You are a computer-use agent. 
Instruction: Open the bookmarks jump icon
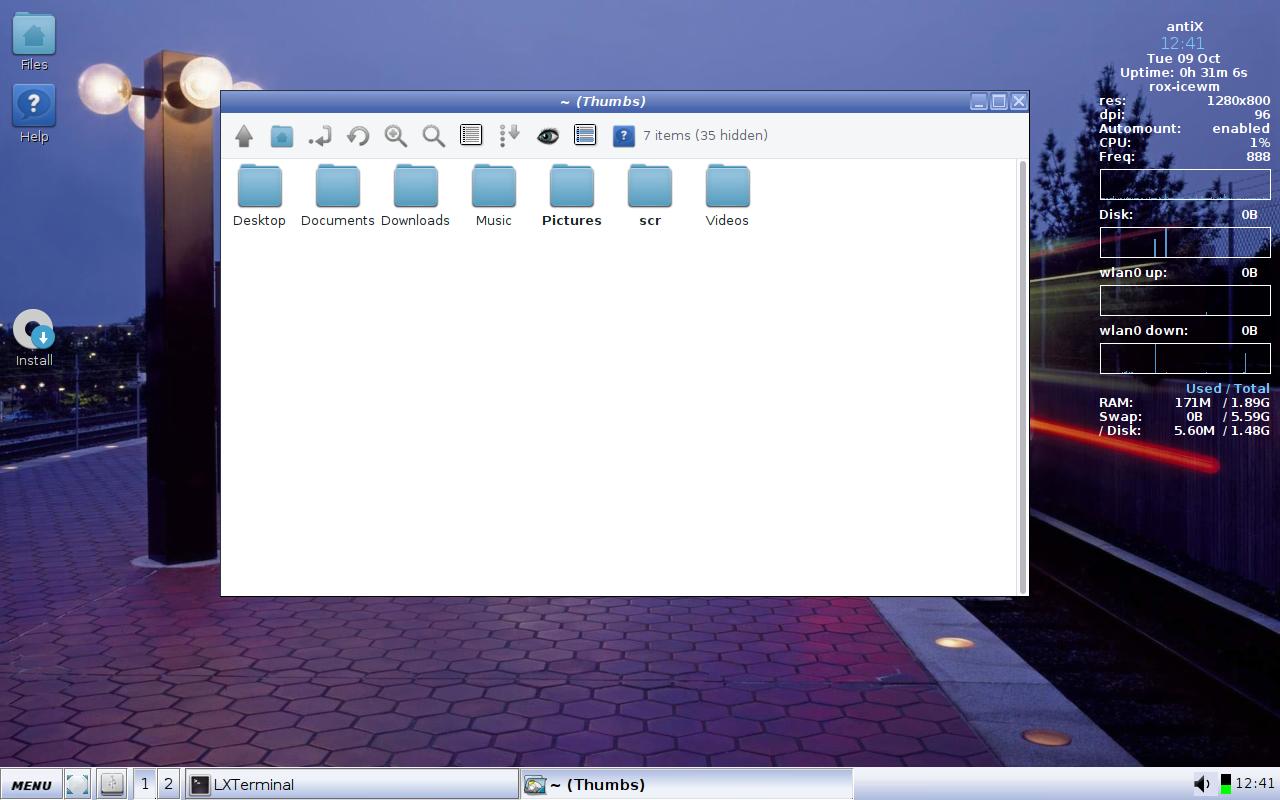(320, 135)
